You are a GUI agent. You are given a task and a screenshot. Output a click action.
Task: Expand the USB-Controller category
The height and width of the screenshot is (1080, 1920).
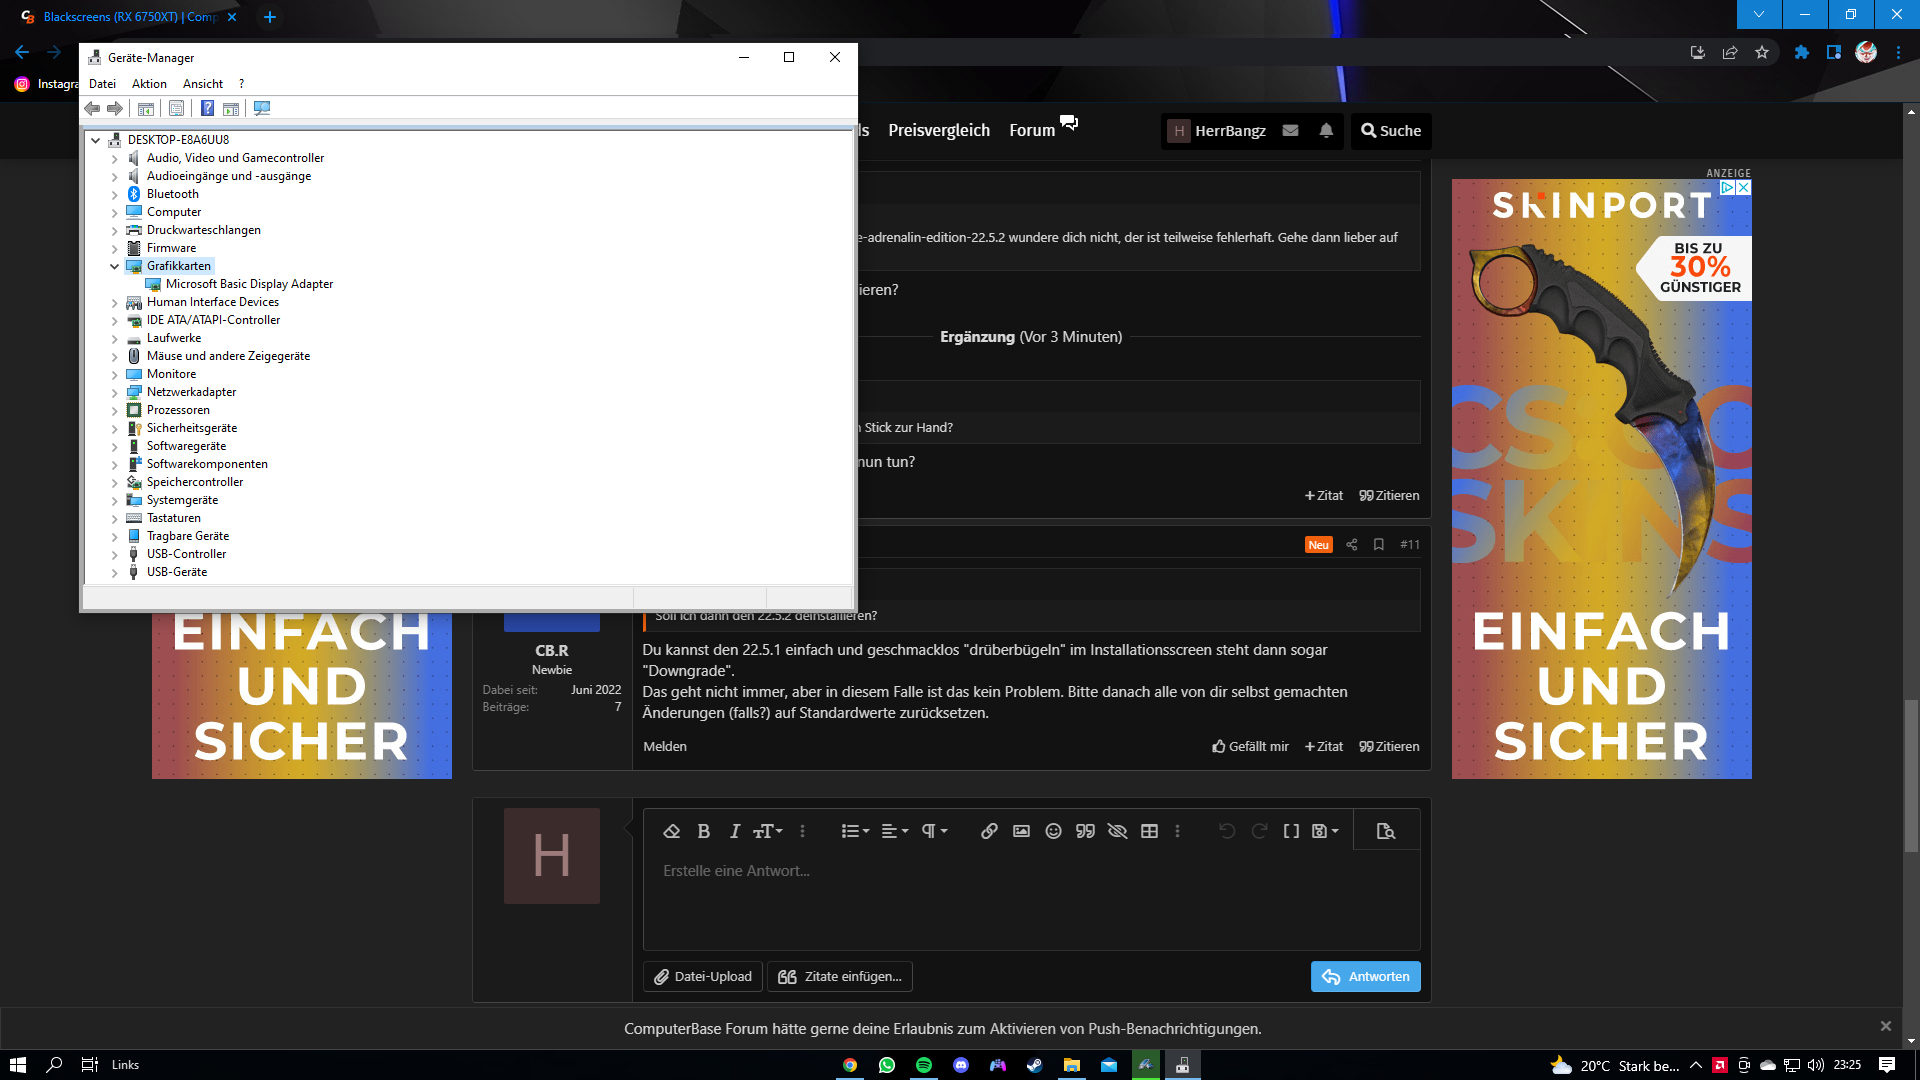point(115,554)
